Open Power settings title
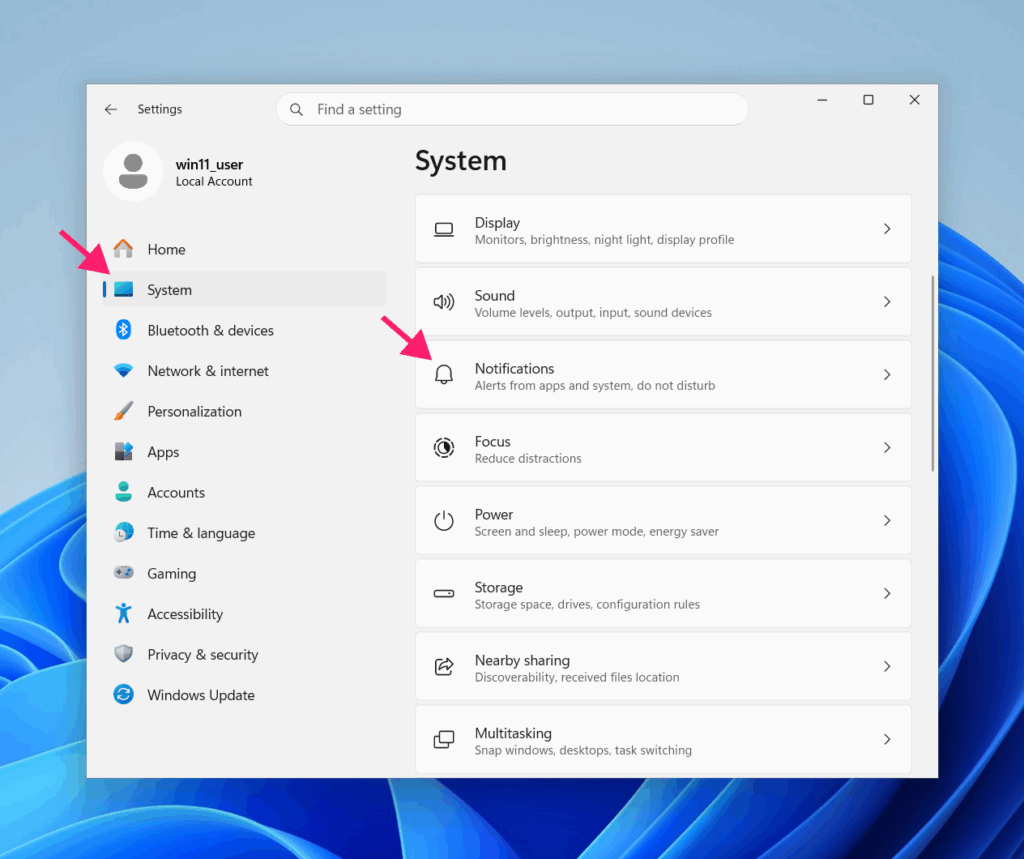 pos(494,515)
